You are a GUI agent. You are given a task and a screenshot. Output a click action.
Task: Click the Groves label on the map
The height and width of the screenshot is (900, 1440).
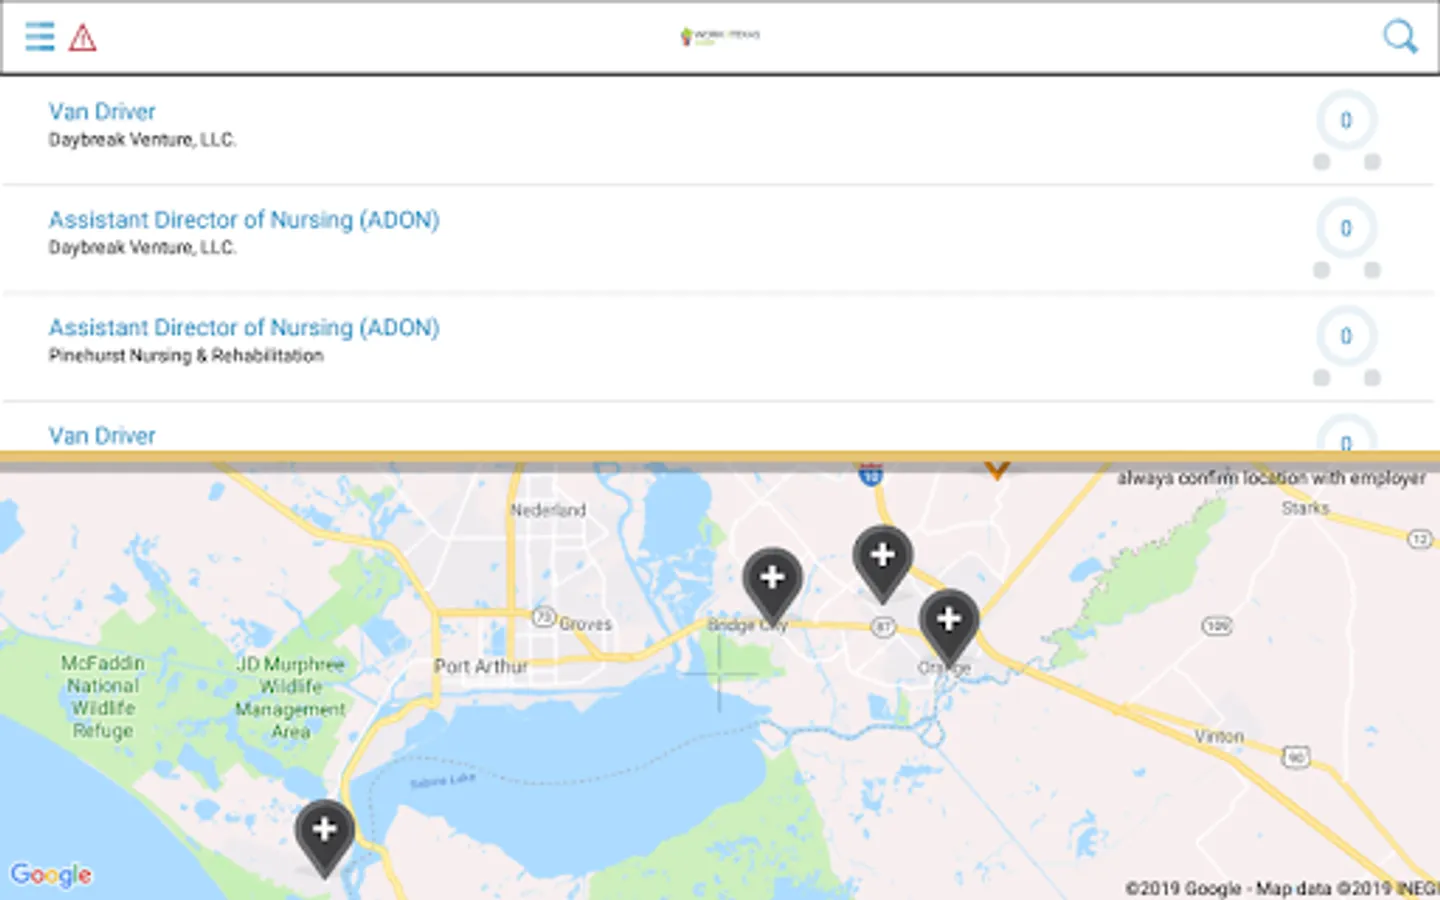coord(586,624)
